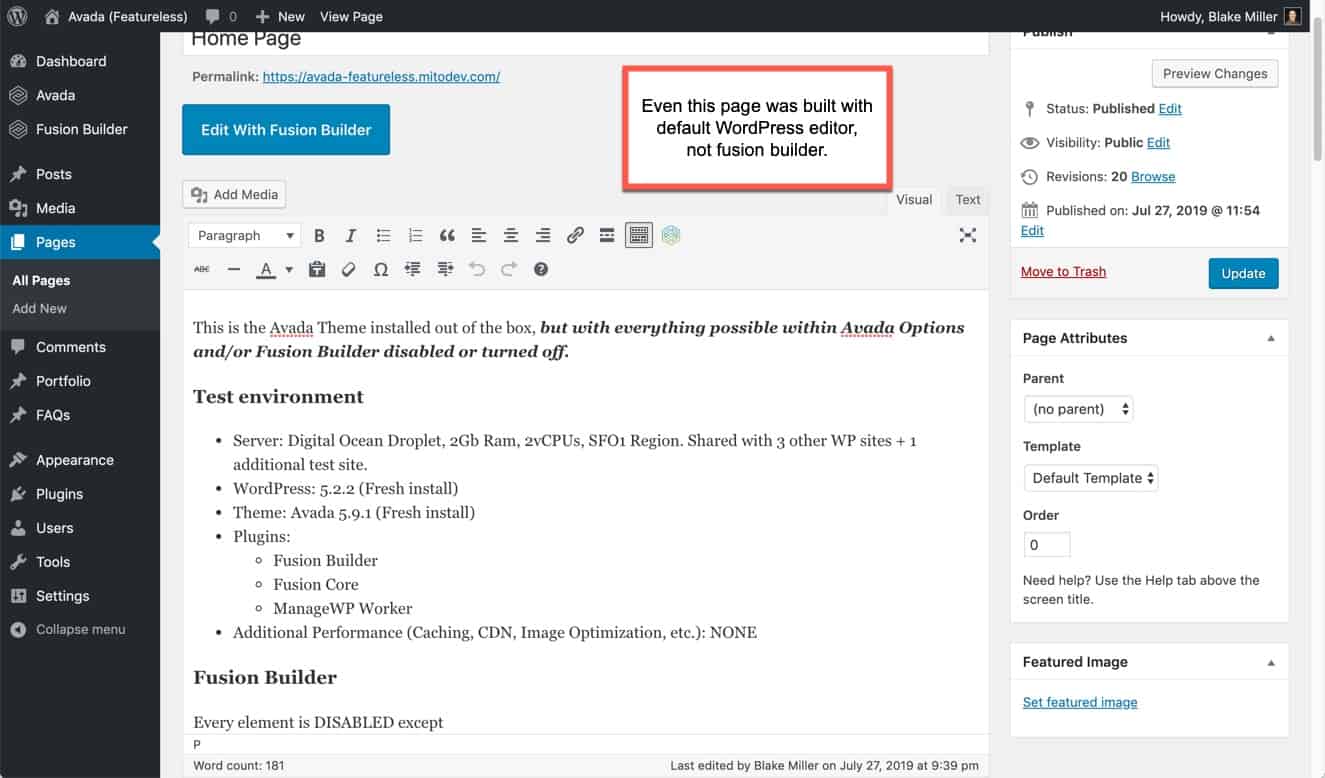
Task: Insert Read More tag
Action: click(607, 236)
